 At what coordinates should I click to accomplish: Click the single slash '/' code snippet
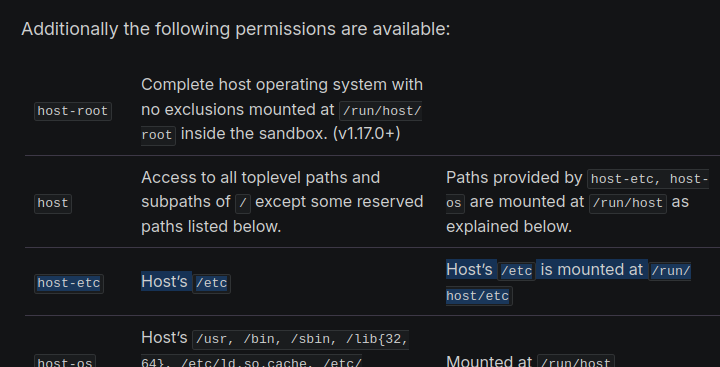pos(243,203)
